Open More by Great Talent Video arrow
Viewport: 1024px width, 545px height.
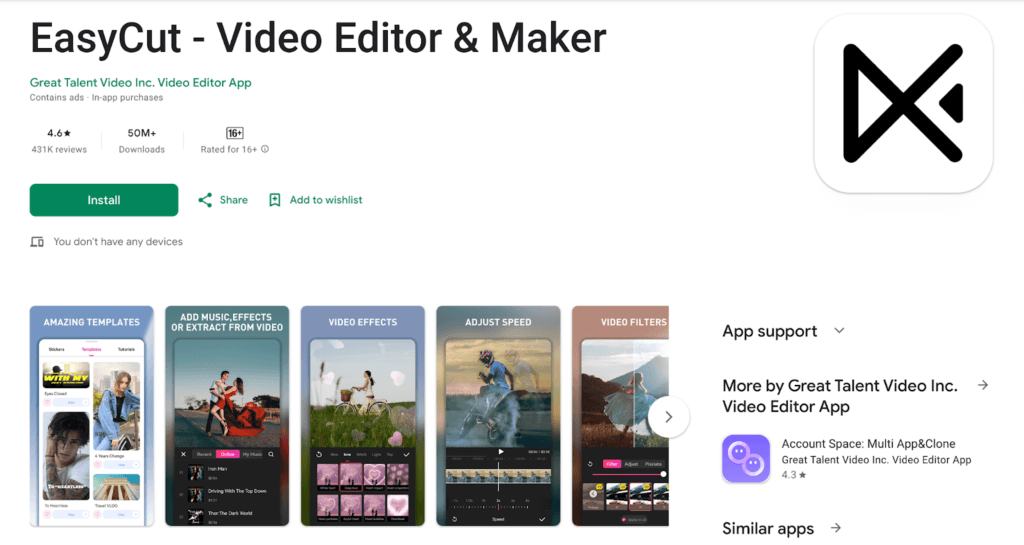pos(983,385)
